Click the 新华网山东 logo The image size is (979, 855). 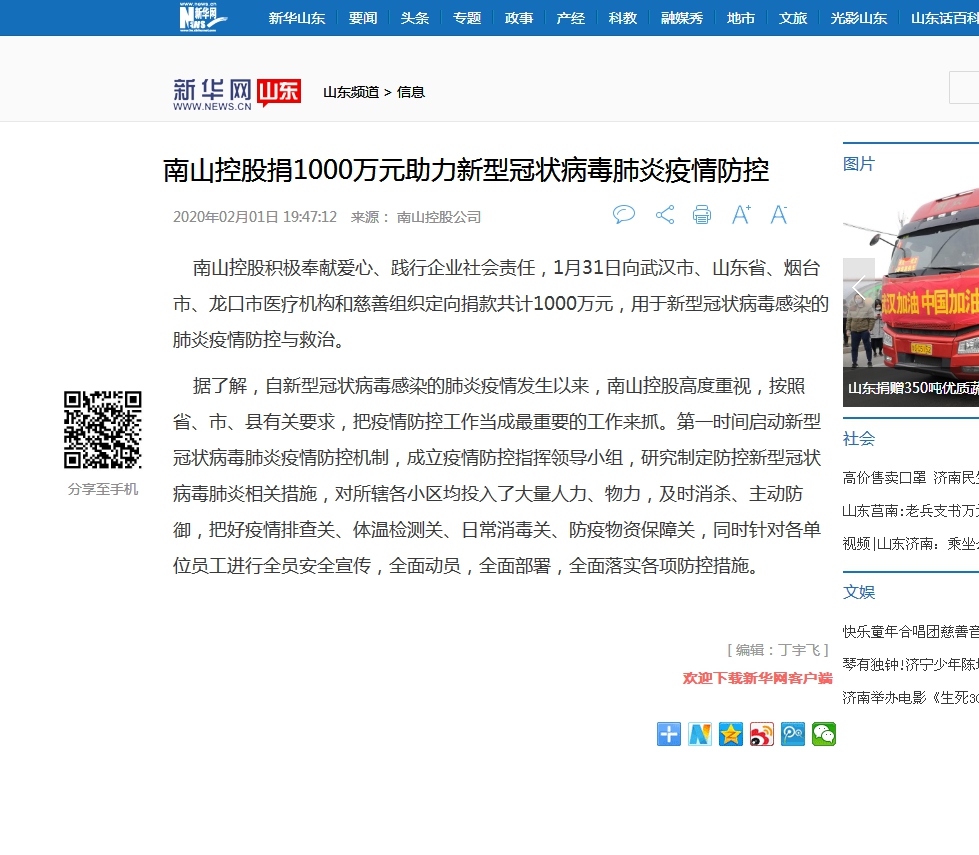[237, 93]
